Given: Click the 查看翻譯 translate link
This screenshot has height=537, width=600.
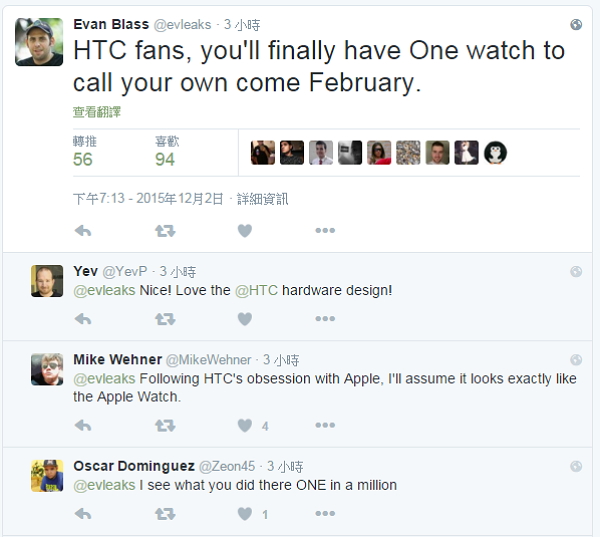Looking at the screenshot, I should tap(97, 113).
